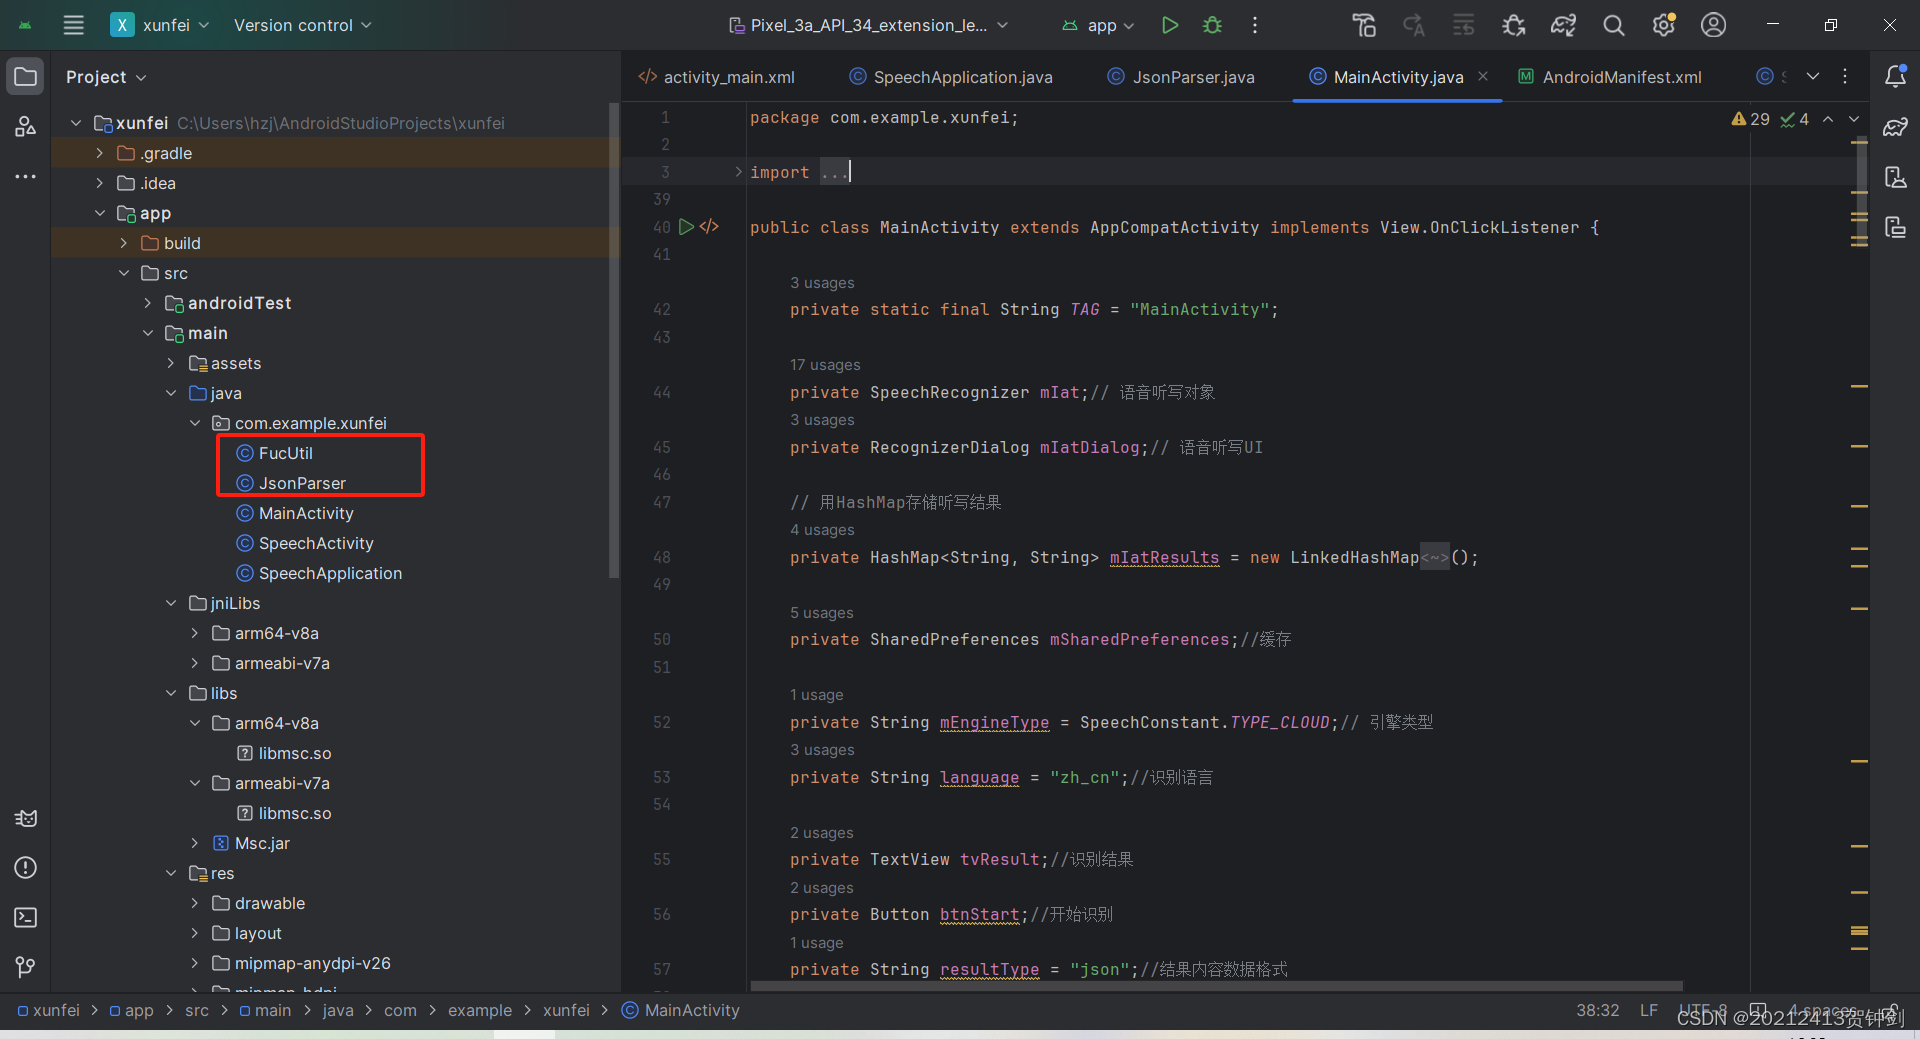Expand the androidTest folder
Screen dimensions: 1920x1039
(x=147, y=303)
